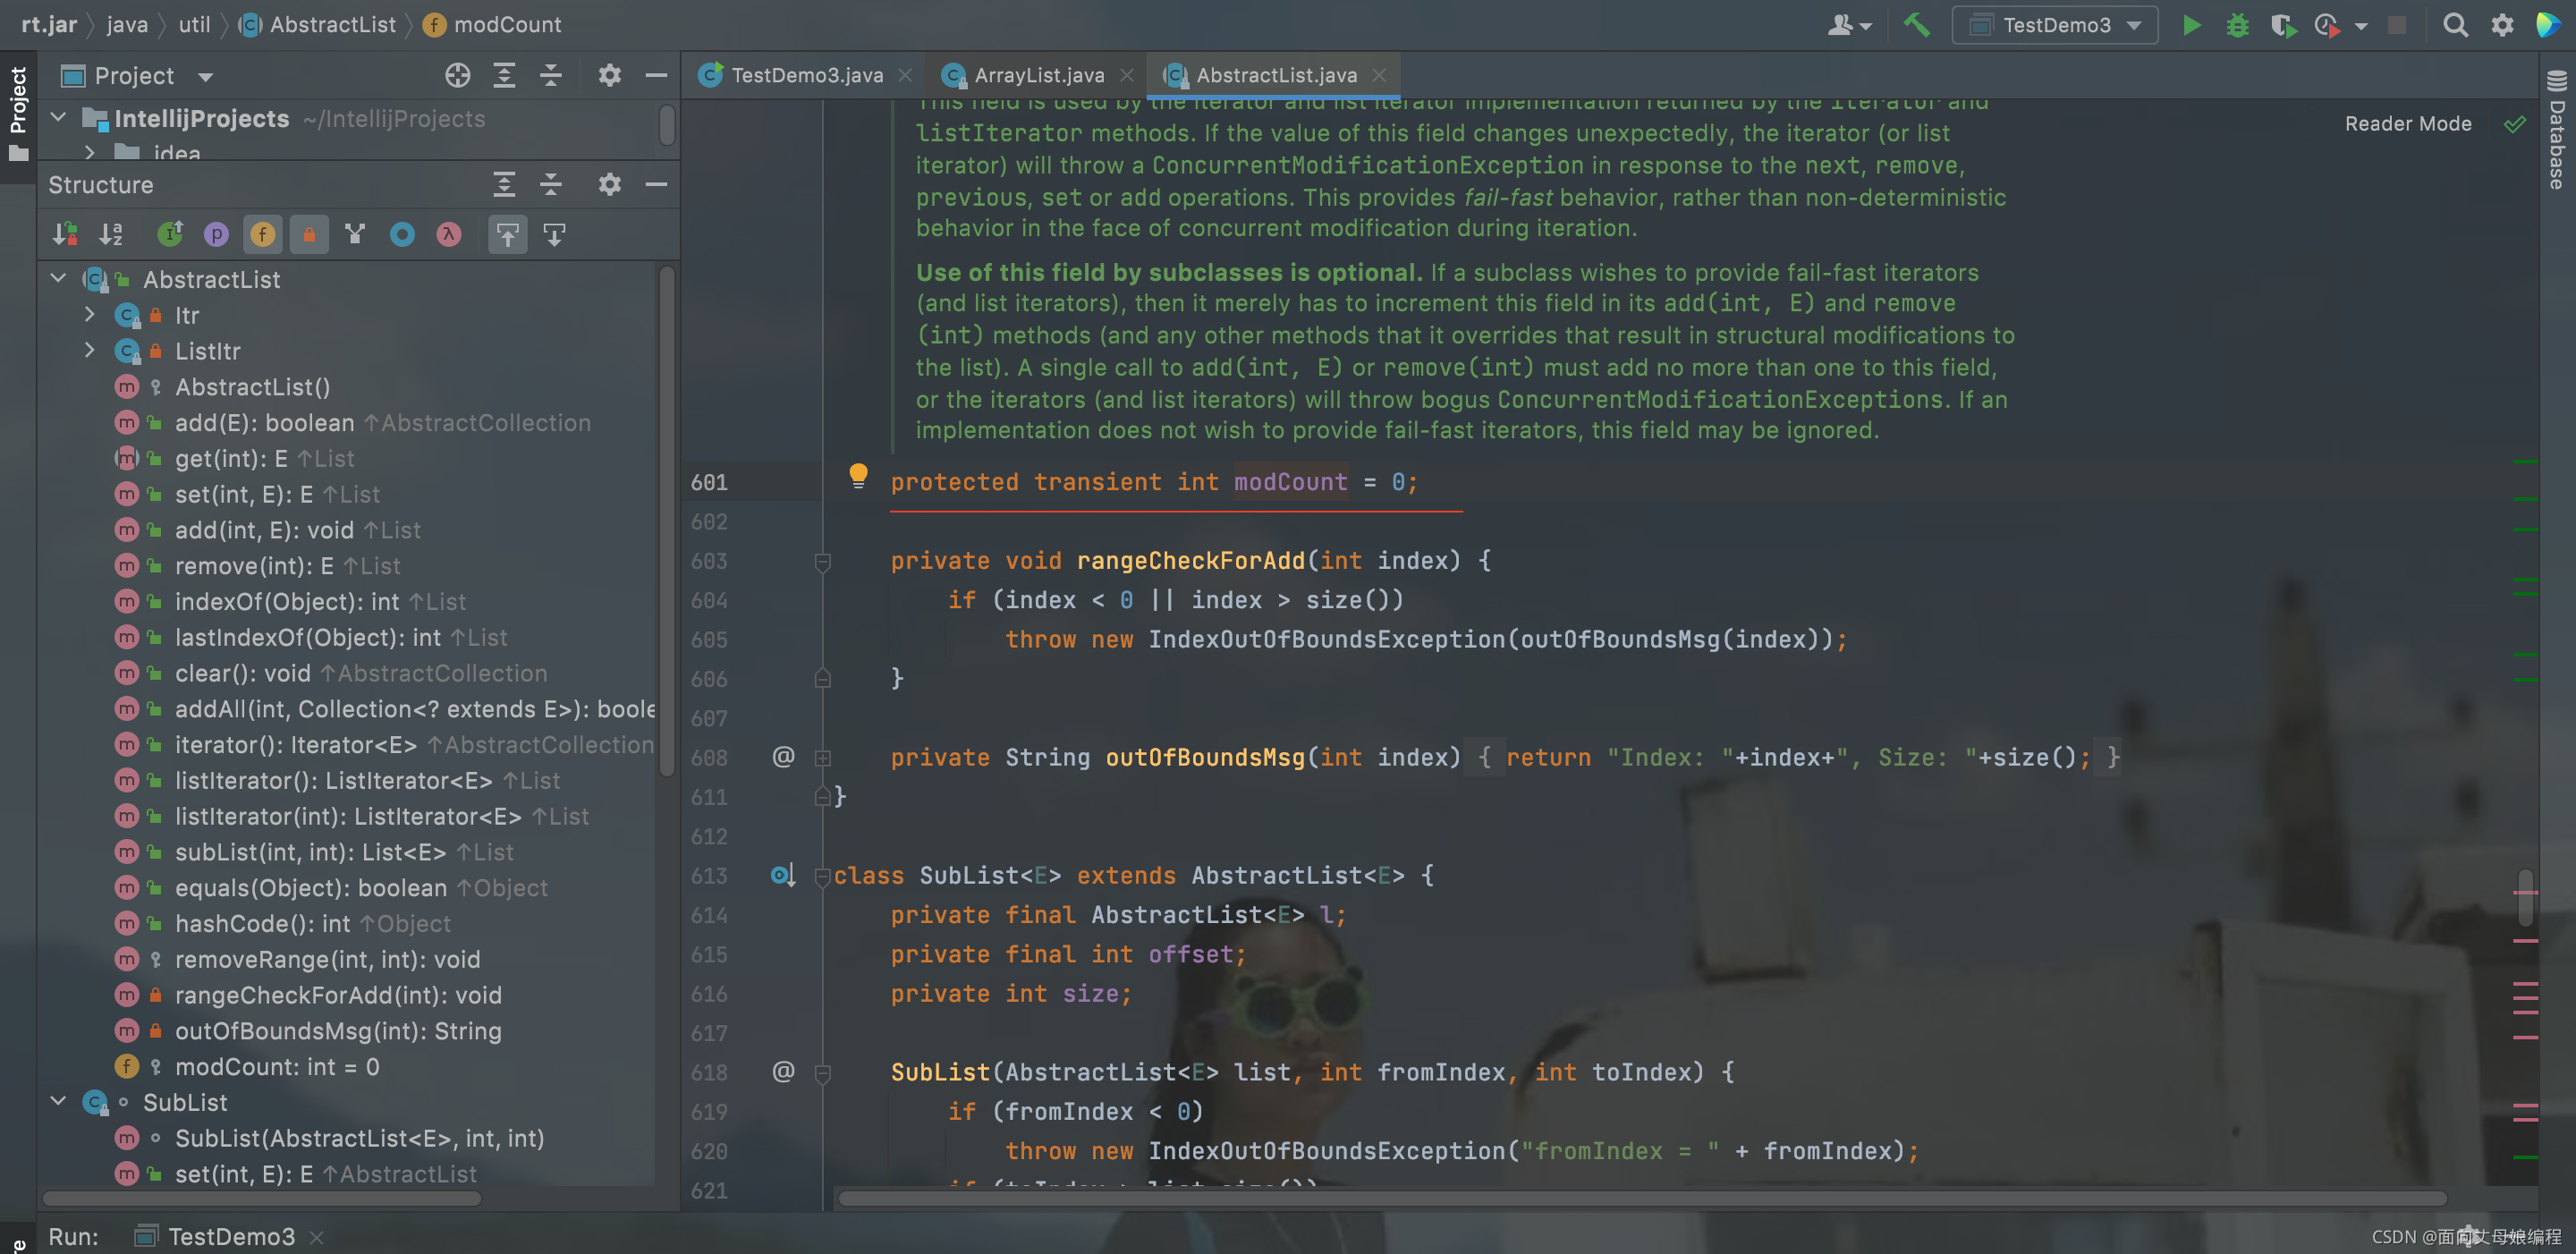Click the Build project hammer icon
Image resolution: width=2576 pixels, height=1254 pixels.
(1915, 25)
